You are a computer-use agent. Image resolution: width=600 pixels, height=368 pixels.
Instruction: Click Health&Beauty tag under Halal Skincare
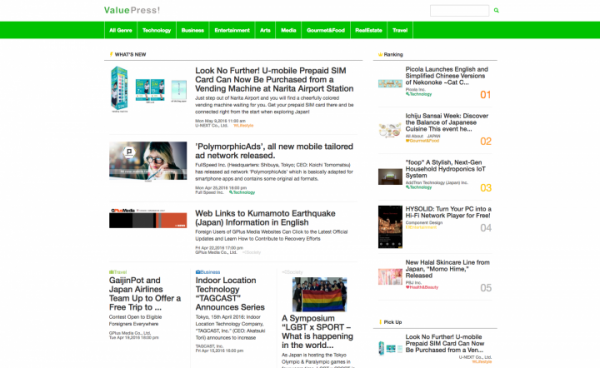click(x=422, y=287)
